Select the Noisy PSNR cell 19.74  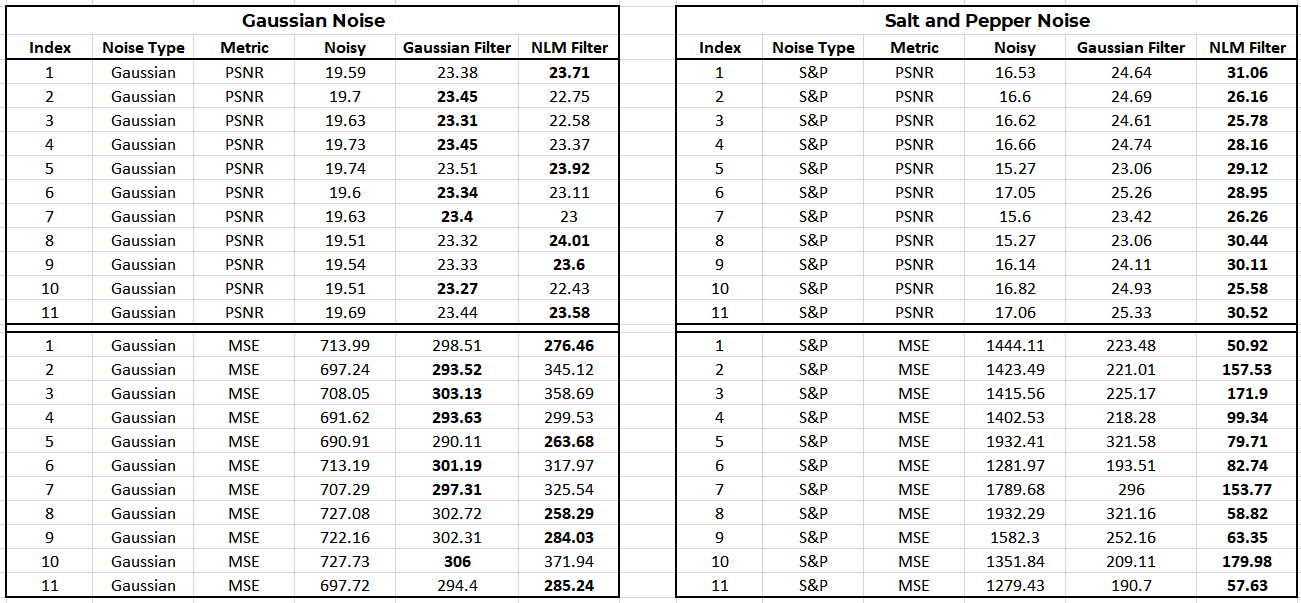pyautogui.click(x=345, y=168)
